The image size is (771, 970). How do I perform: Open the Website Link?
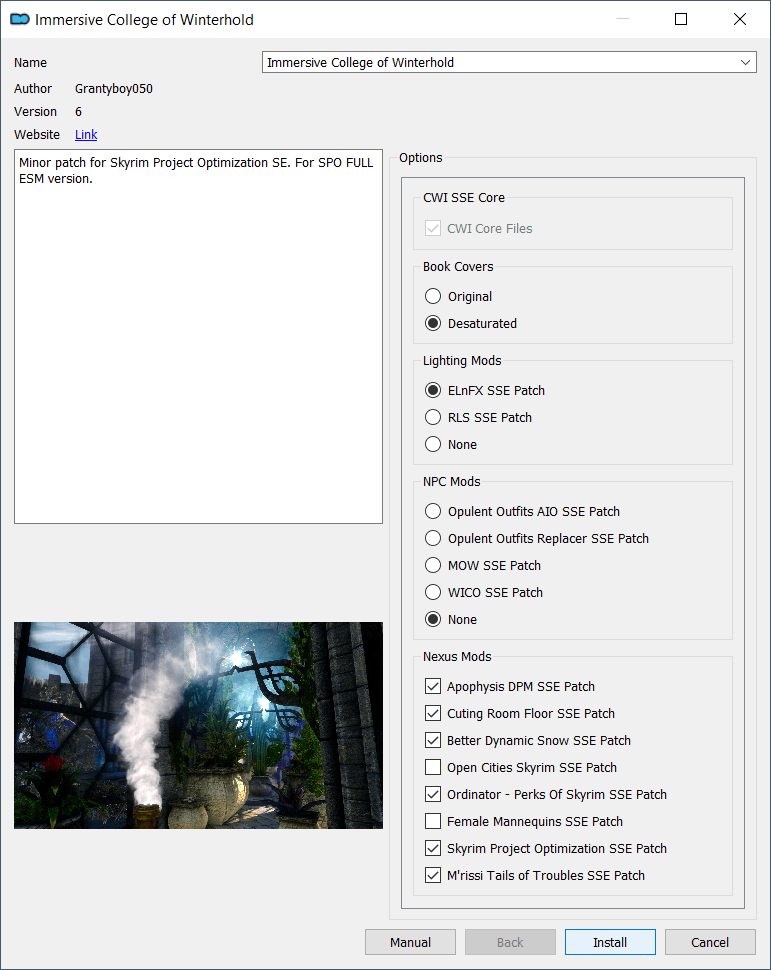click(x=86, y=135)
